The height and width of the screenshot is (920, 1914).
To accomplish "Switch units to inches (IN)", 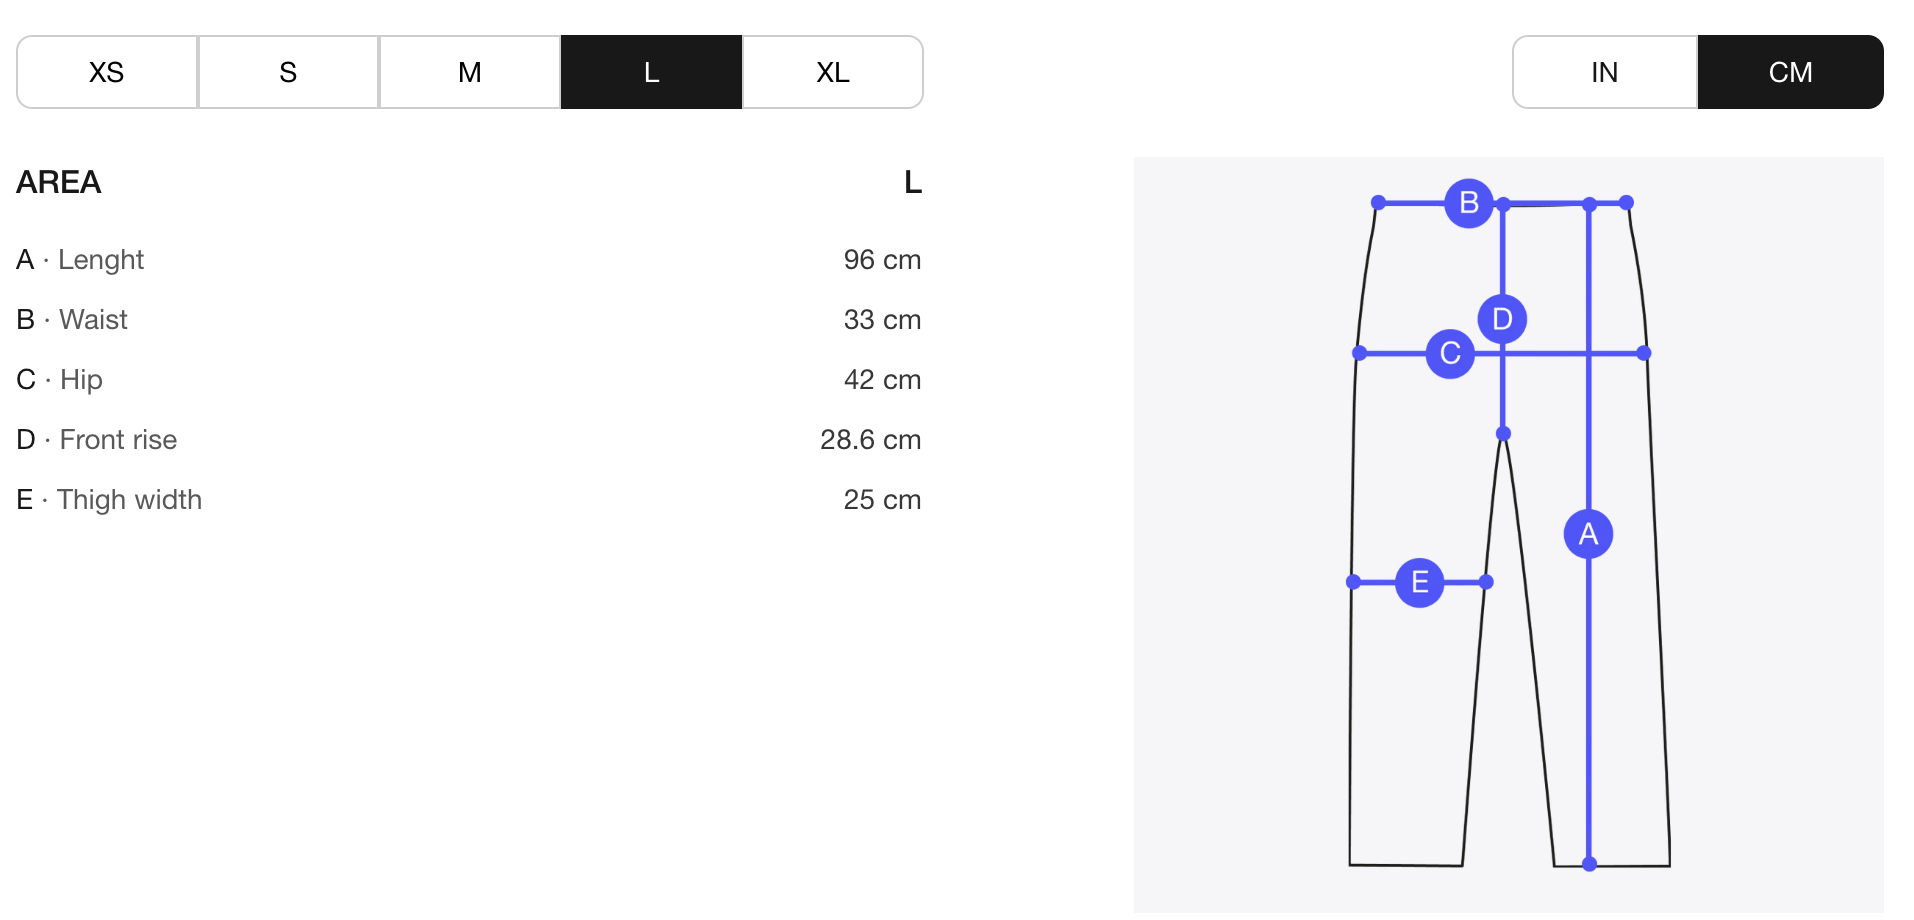I will pyautogui.click(x=1604, y=72).
